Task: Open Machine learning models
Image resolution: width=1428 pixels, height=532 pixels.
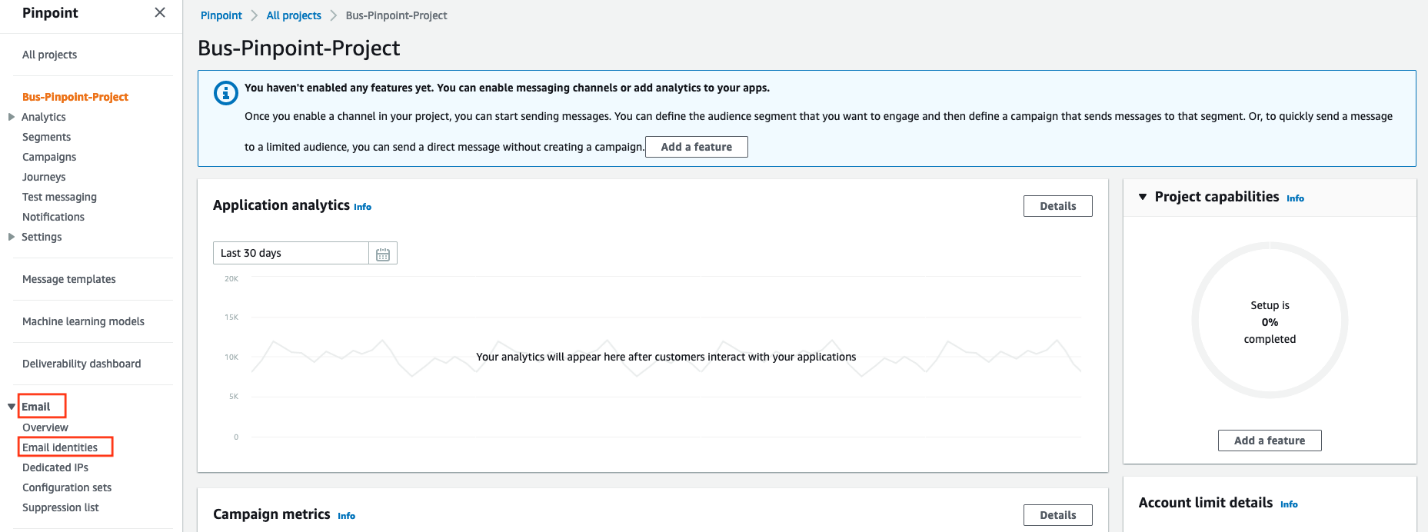Action: (83, 322)
